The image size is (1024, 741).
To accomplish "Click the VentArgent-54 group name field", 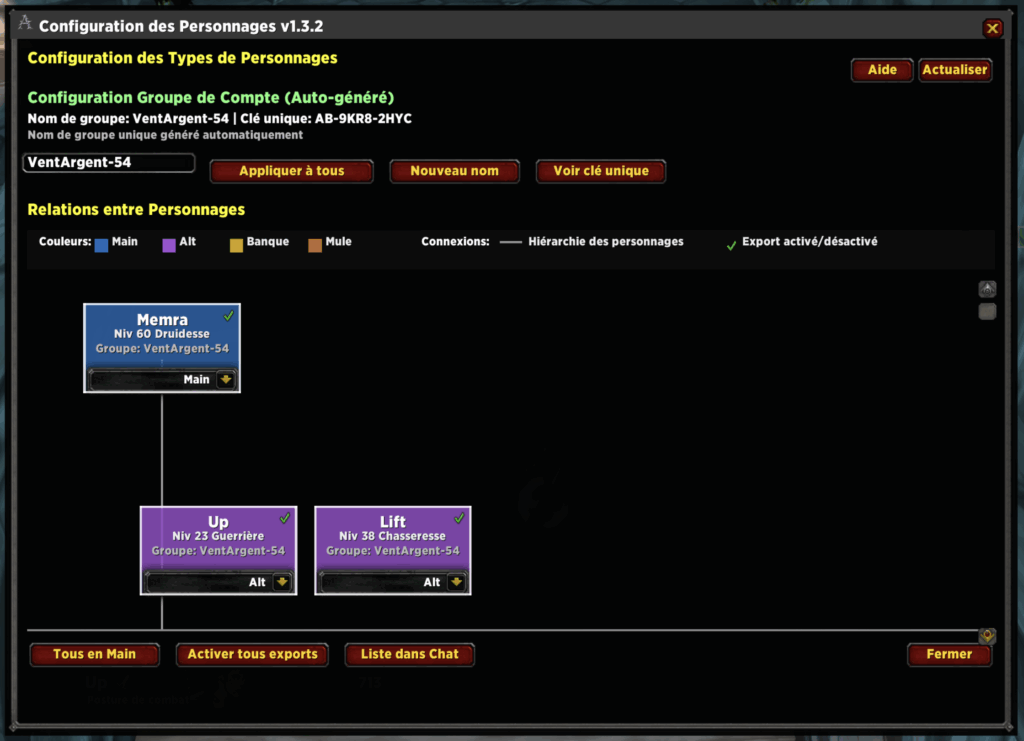I will coord(108,162).
